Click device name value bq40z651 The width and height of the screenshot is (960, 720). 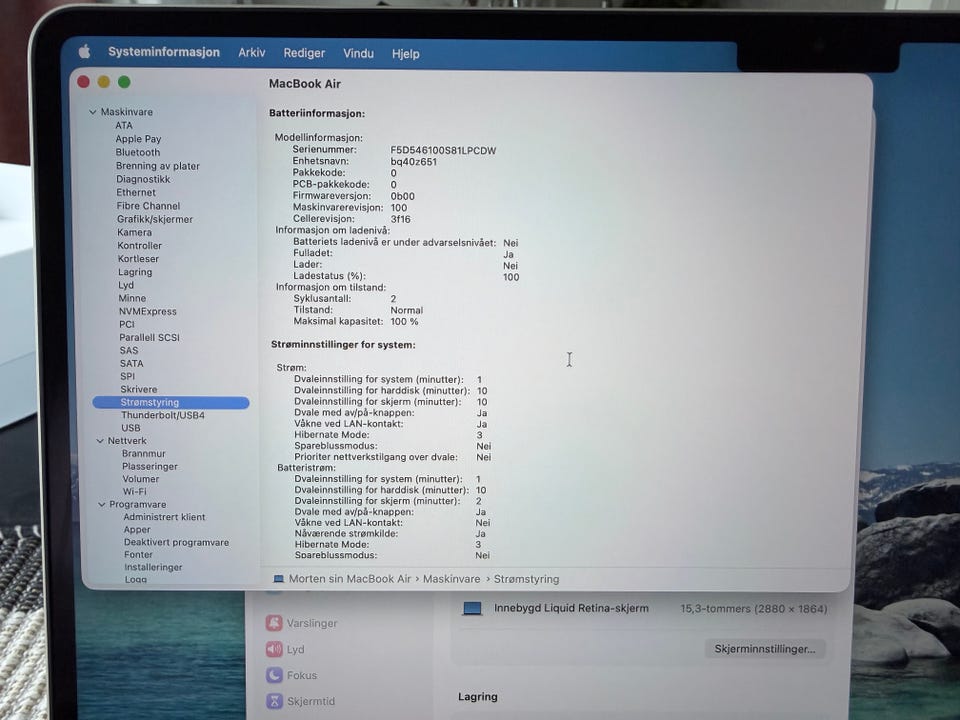(414, 162)
